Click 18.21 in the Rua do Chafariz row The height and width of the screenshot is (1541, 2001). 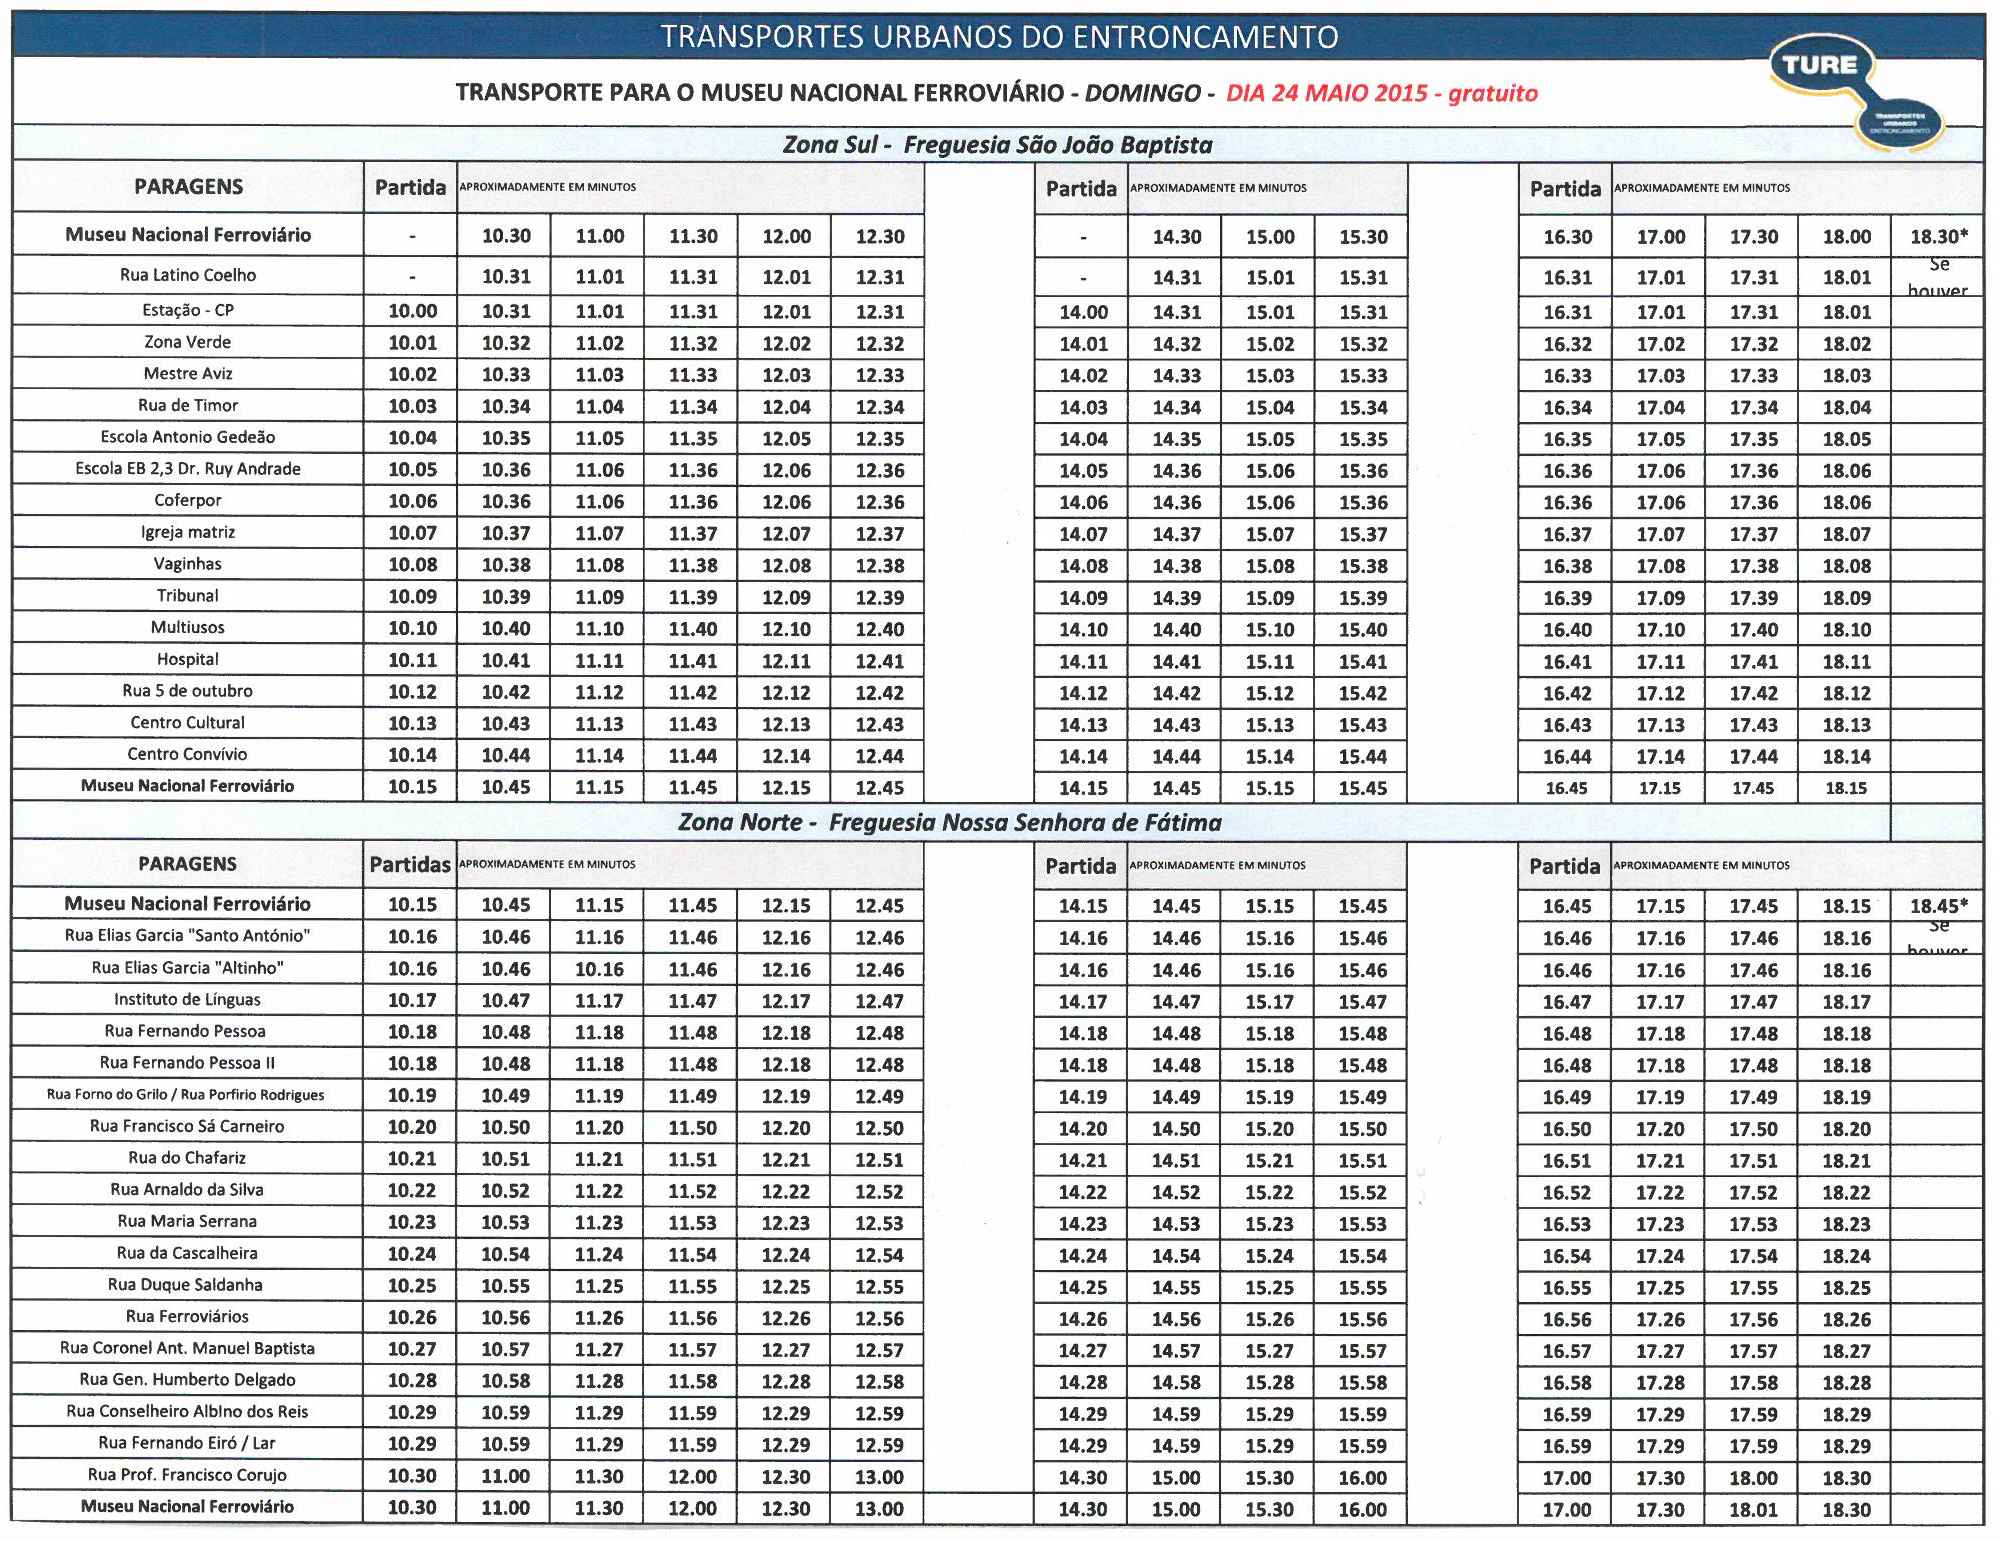[x=1847, y=1161]
